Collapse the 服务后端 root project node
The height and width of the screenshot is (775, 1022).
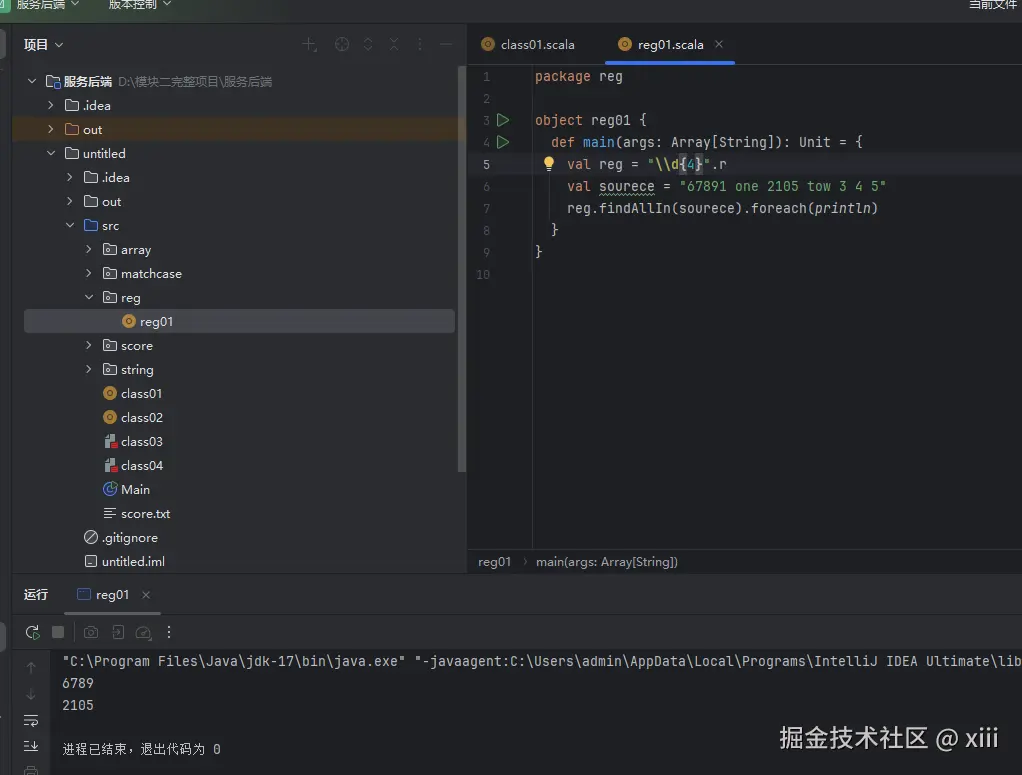pyautogui.click(x=31, y=81)
